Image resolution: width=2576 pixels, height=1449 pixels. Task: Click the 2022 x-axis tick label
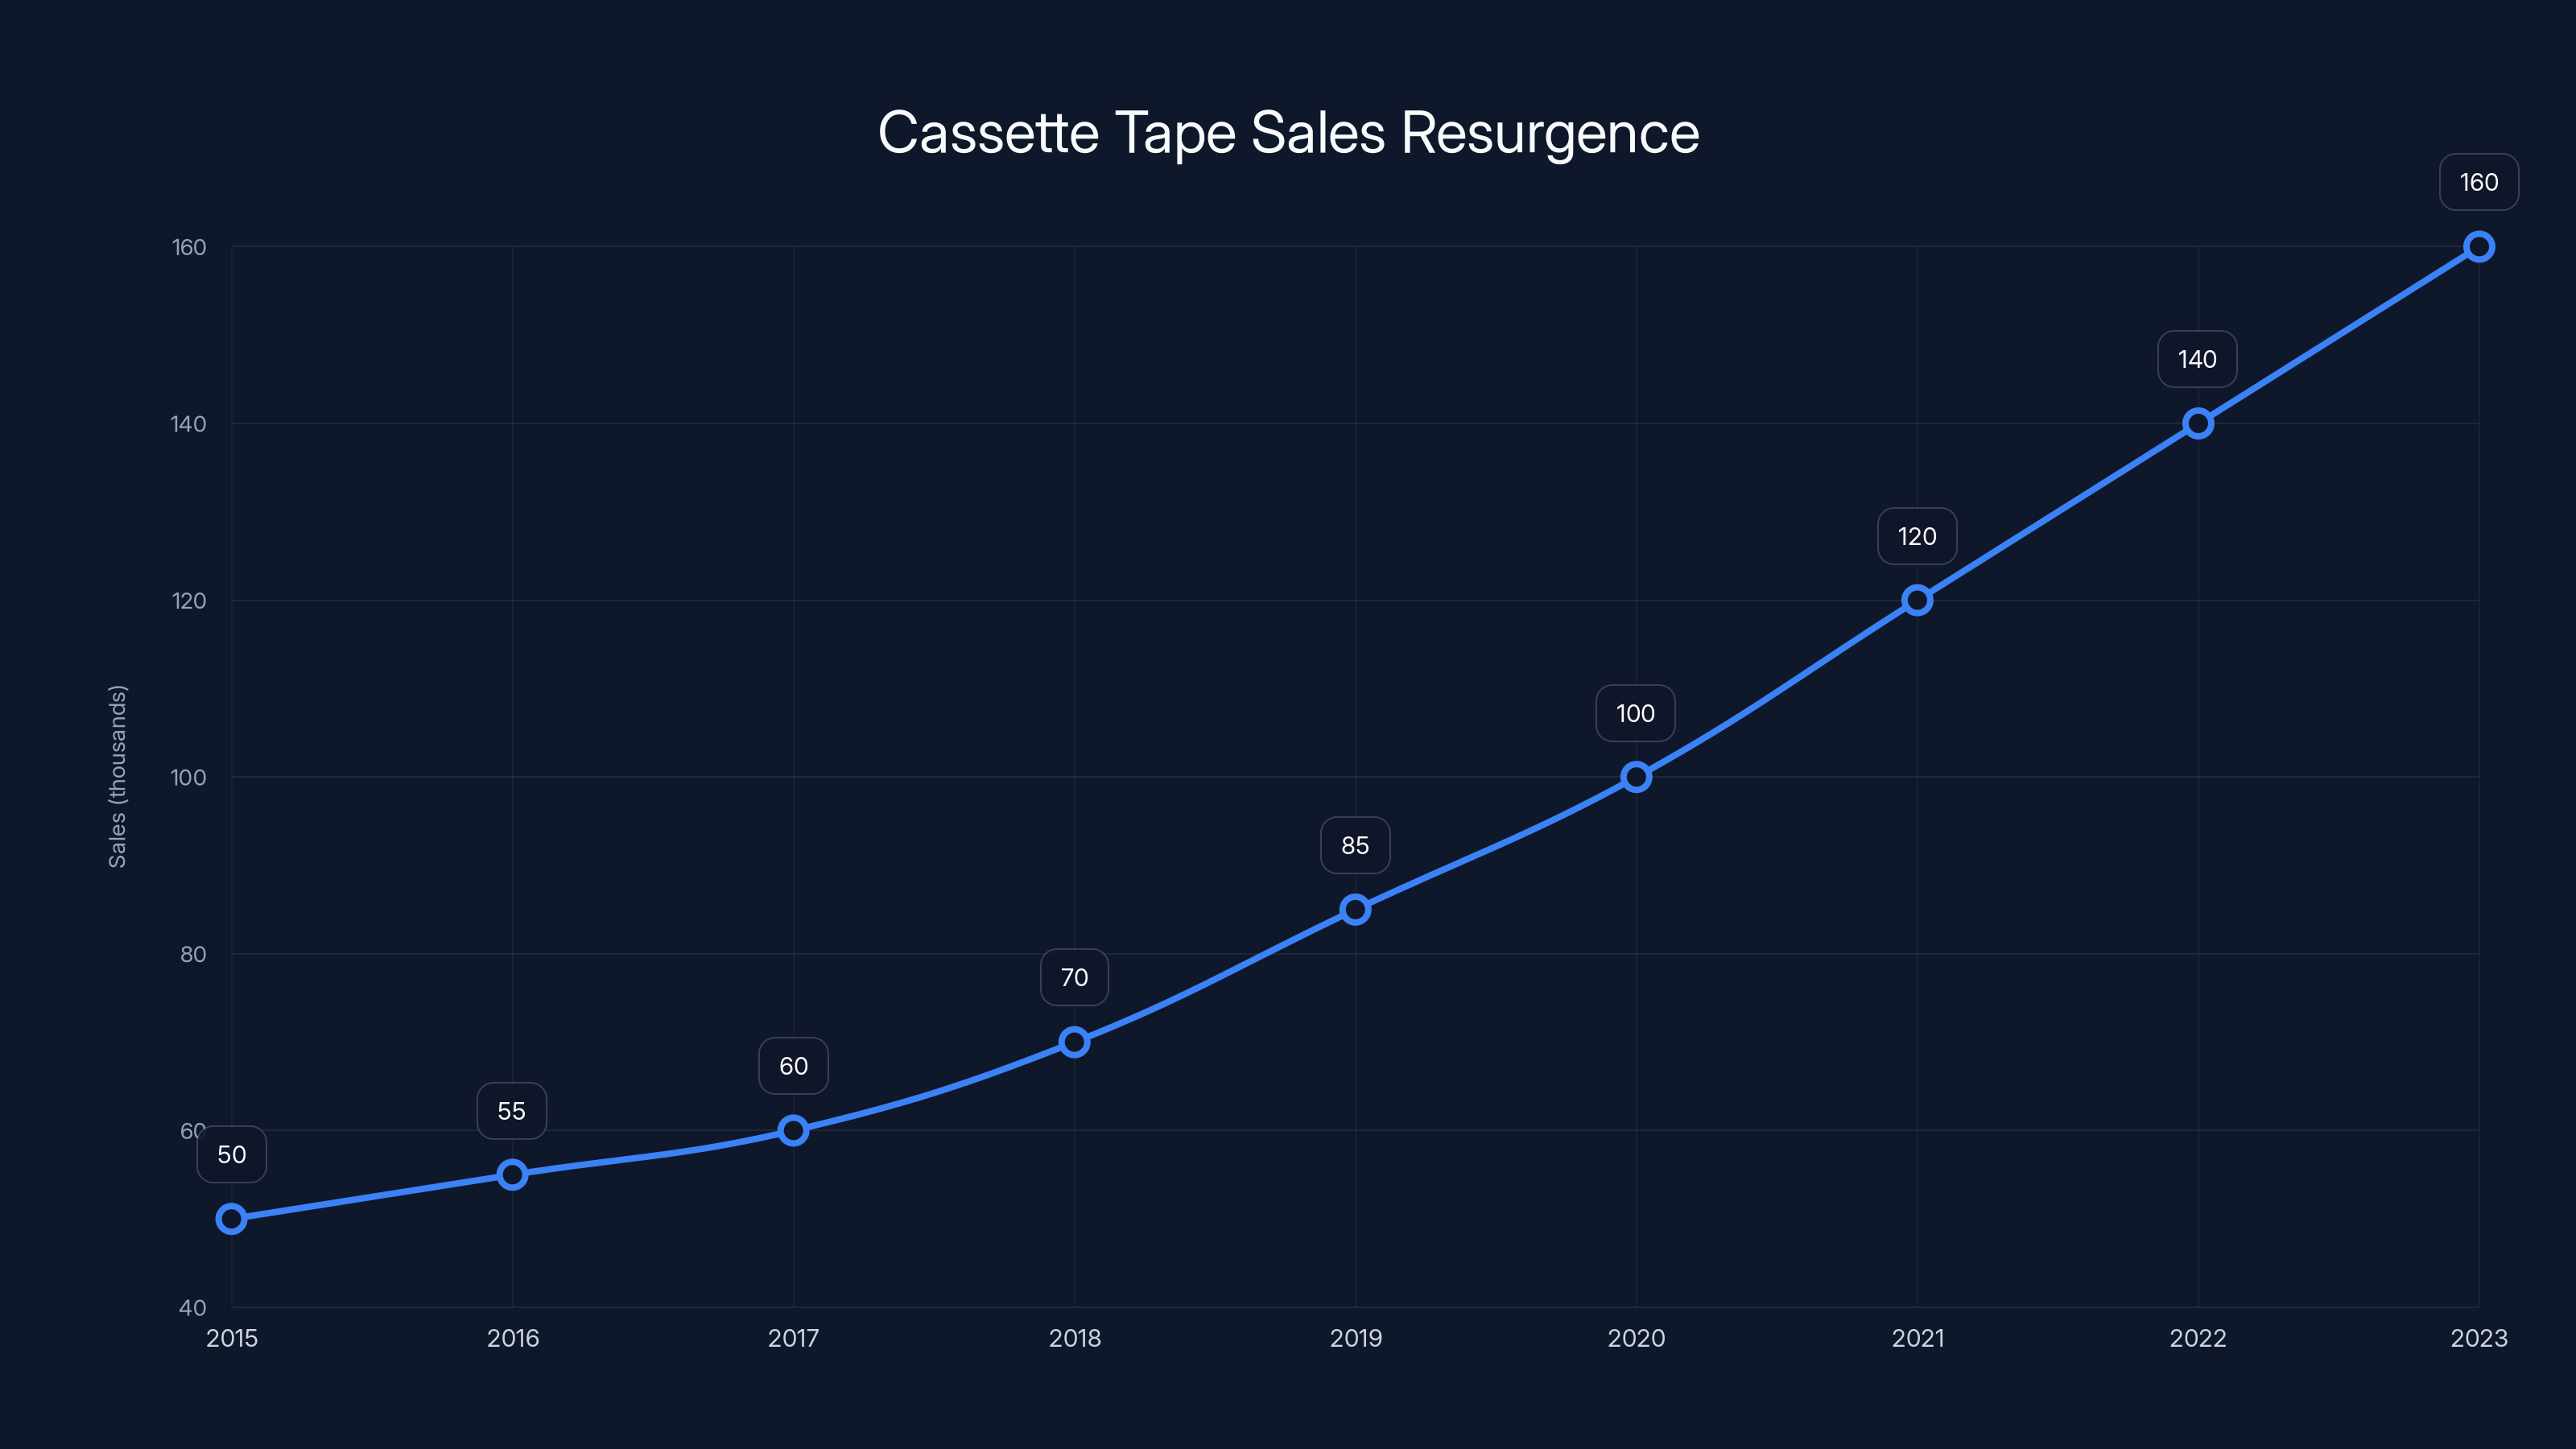tap(2198, 1338)
